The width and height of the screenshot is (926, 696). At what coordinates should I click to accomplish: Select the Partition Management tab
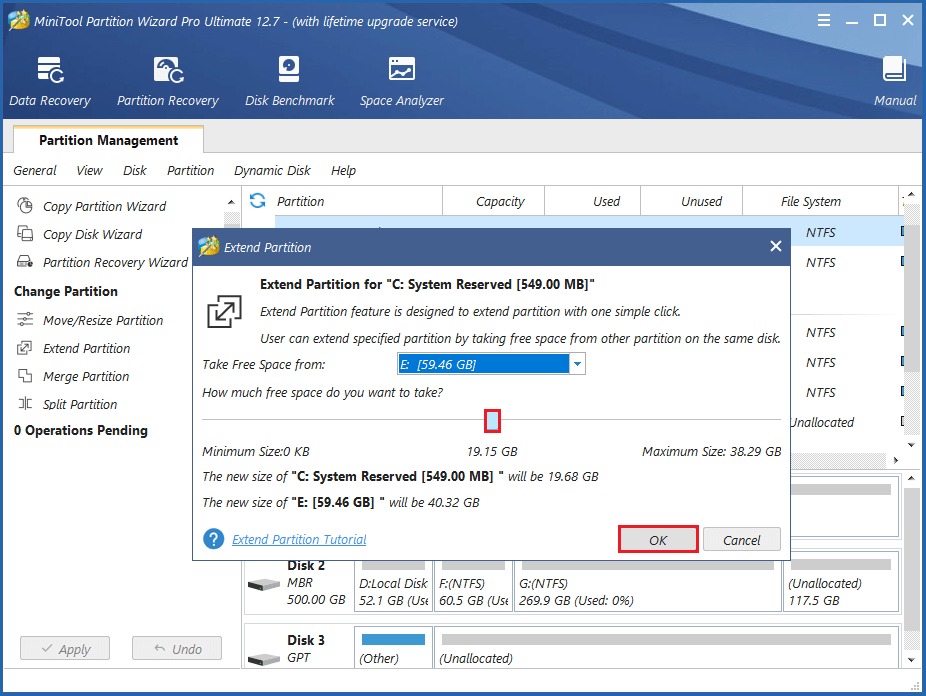[x=108, y=141]
